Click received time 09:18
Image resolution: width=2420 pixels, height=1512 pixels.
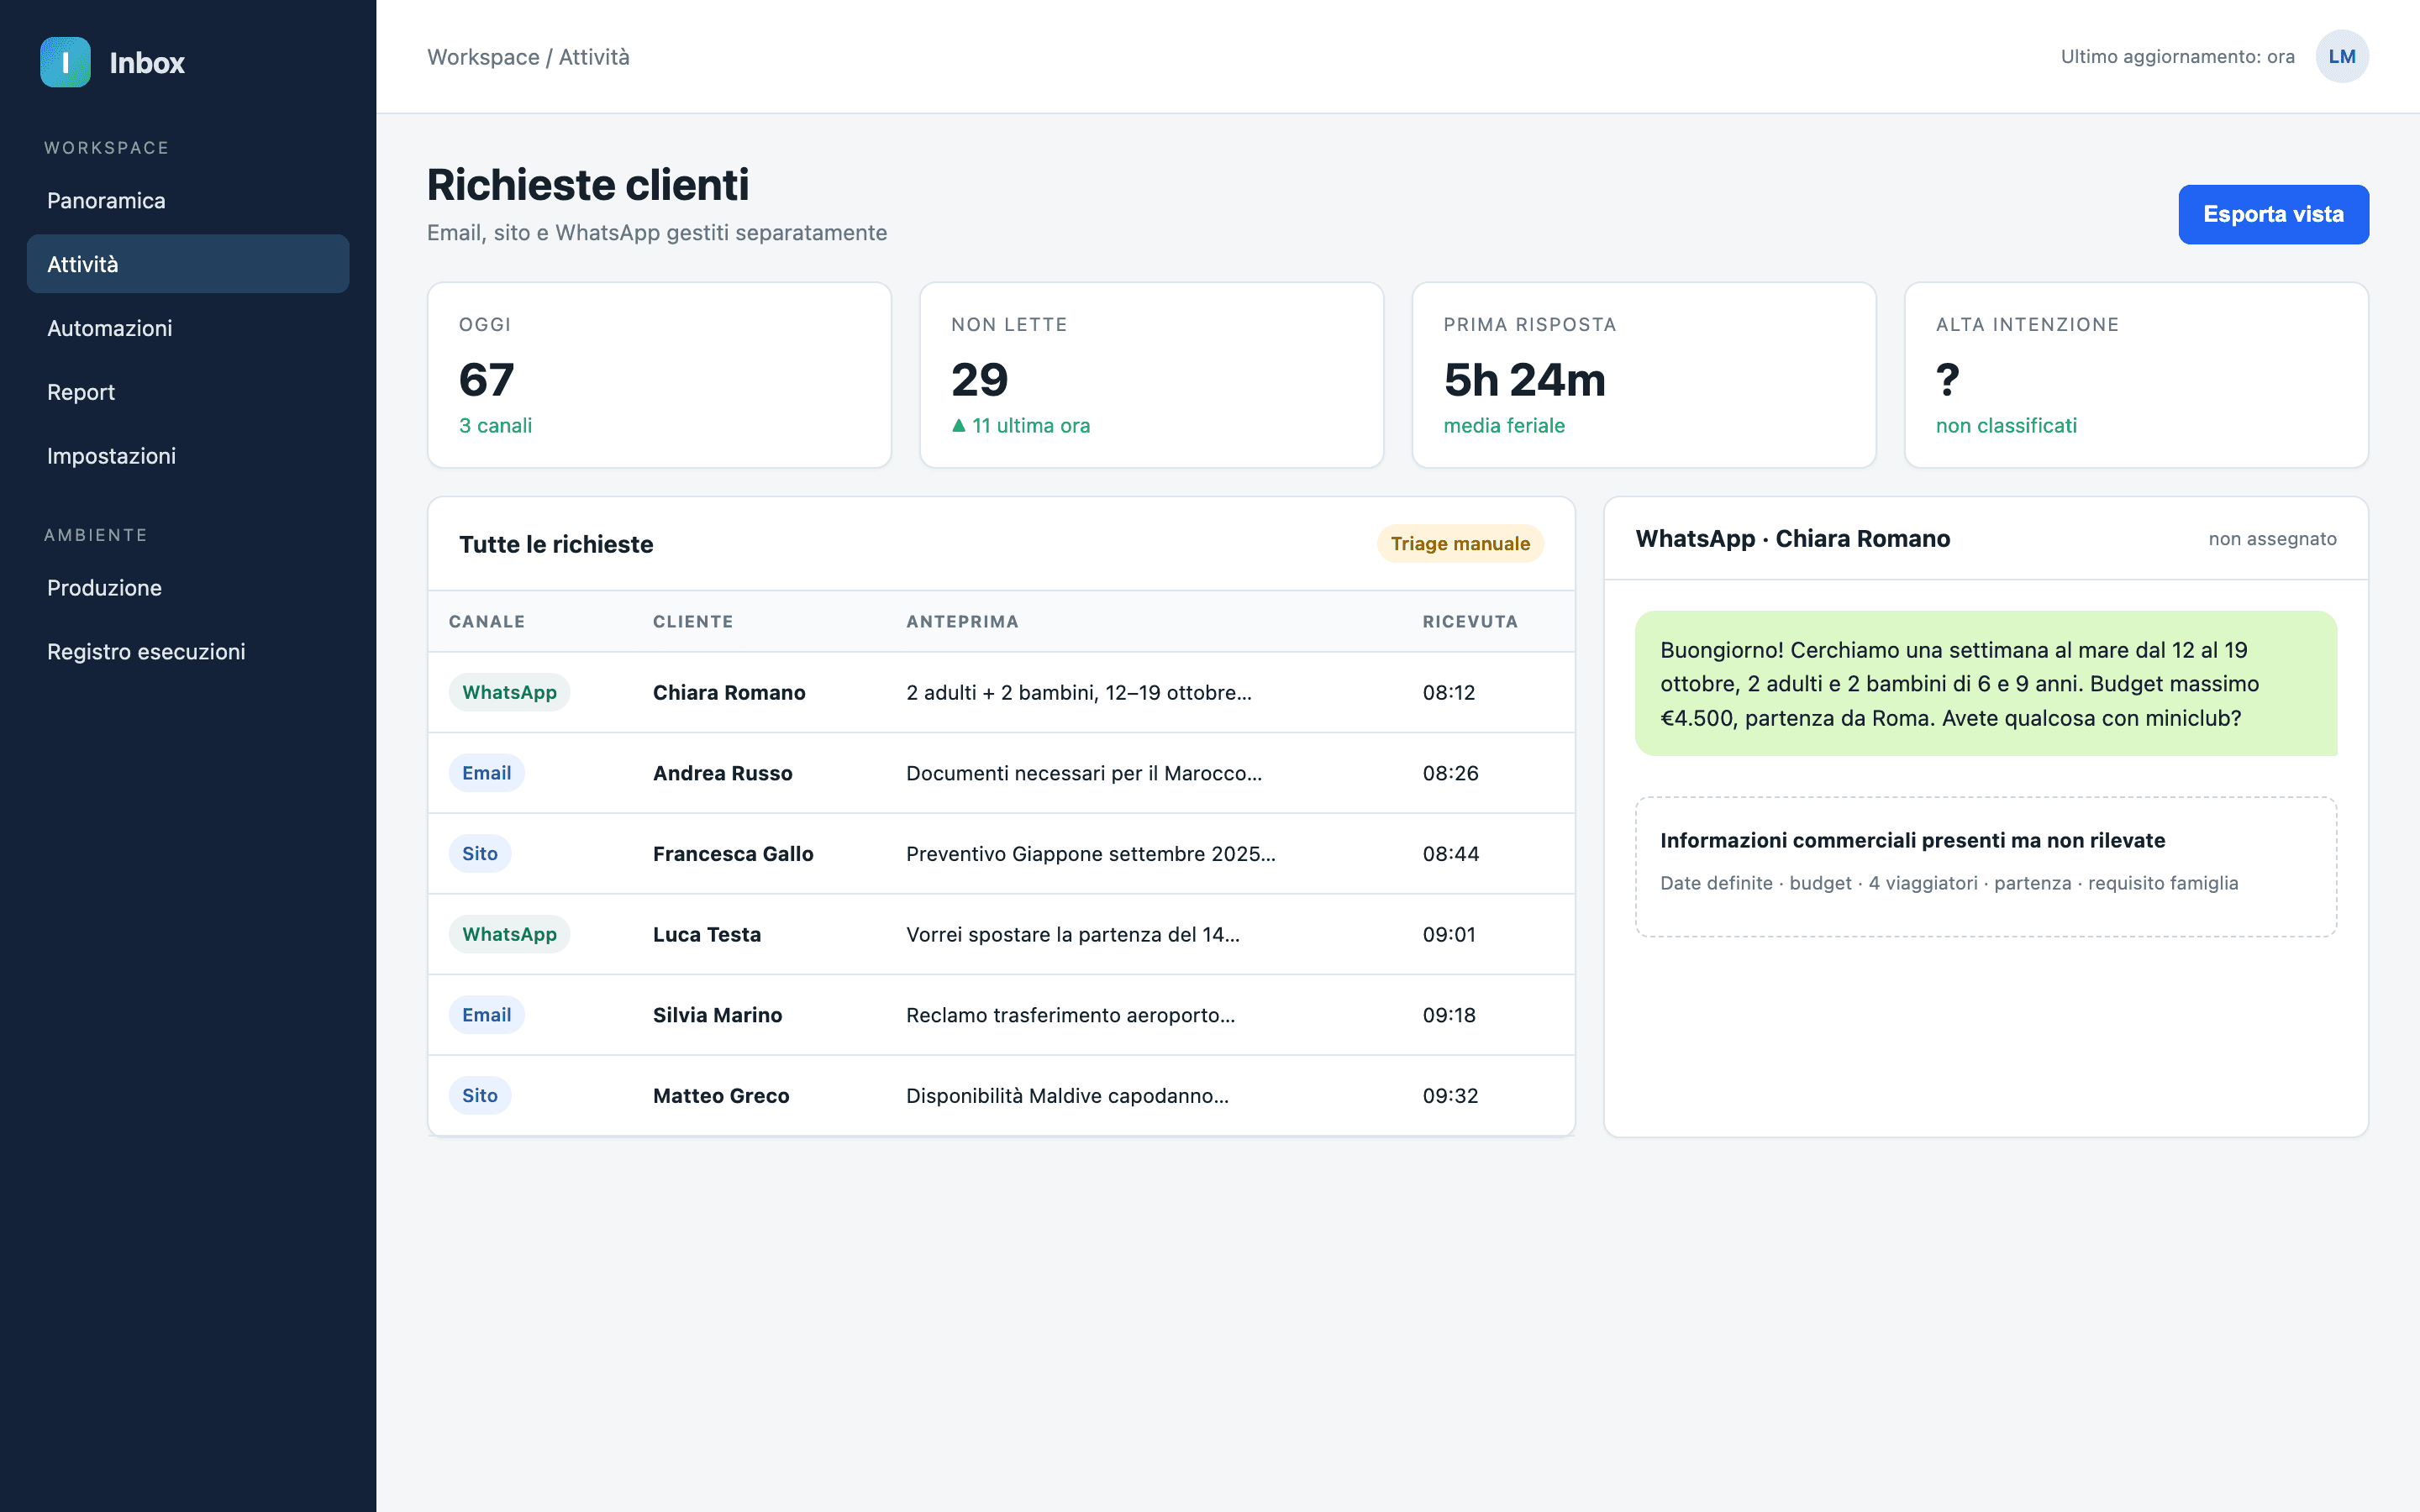click(x=1449, y=1015)
